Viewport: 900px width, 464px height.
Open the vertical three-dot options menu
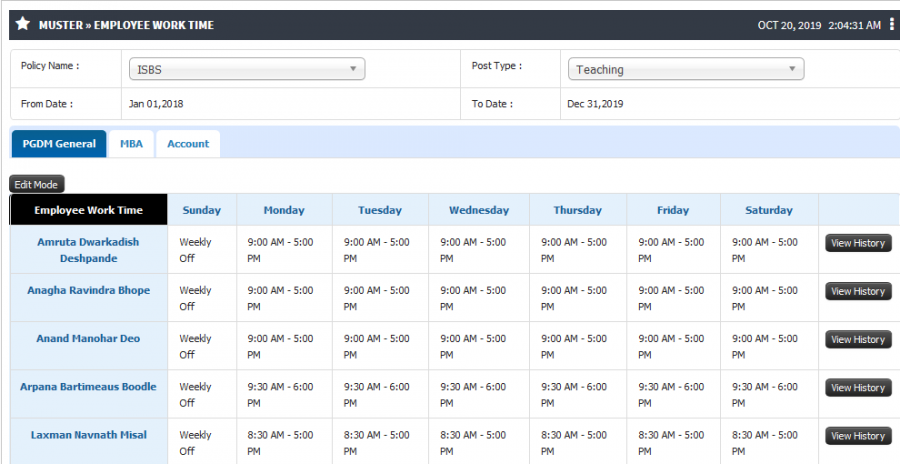tap(891, 24)
